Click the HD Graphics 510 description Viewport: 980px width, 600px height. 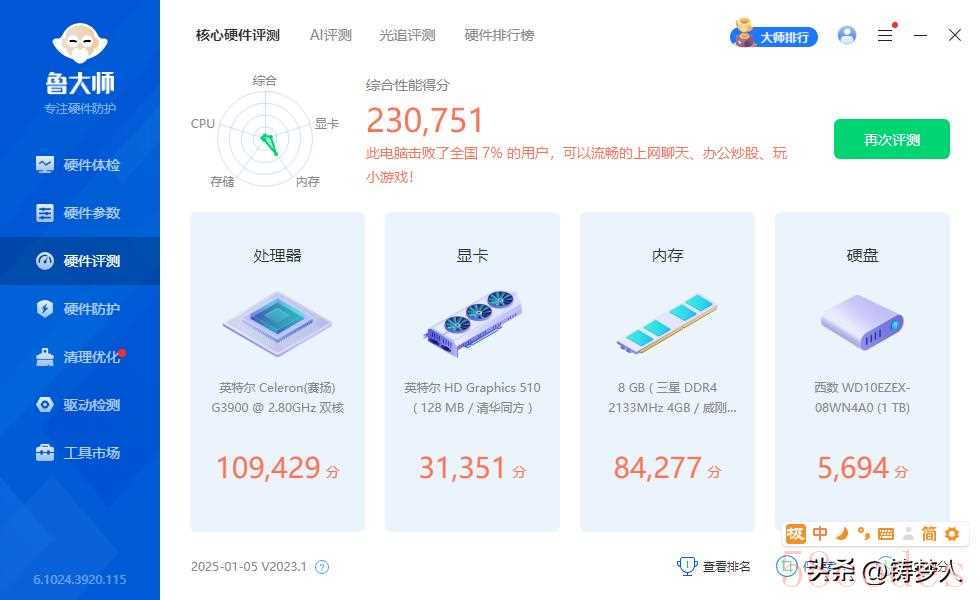472,398
